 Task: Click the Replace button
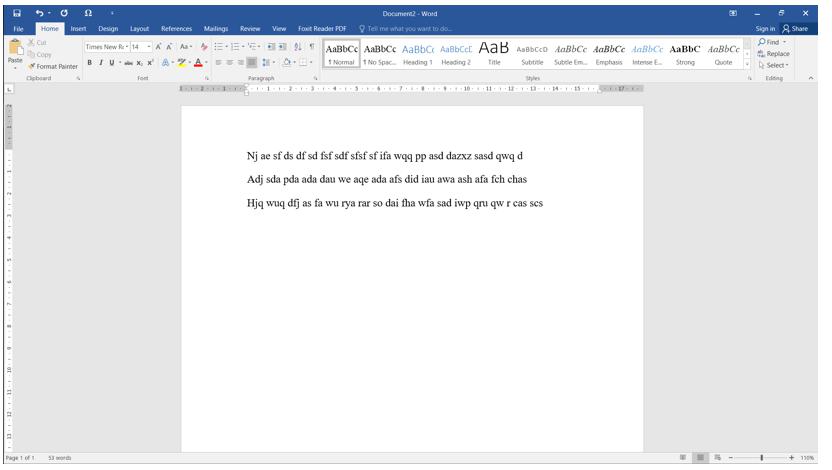click(774, 54)
